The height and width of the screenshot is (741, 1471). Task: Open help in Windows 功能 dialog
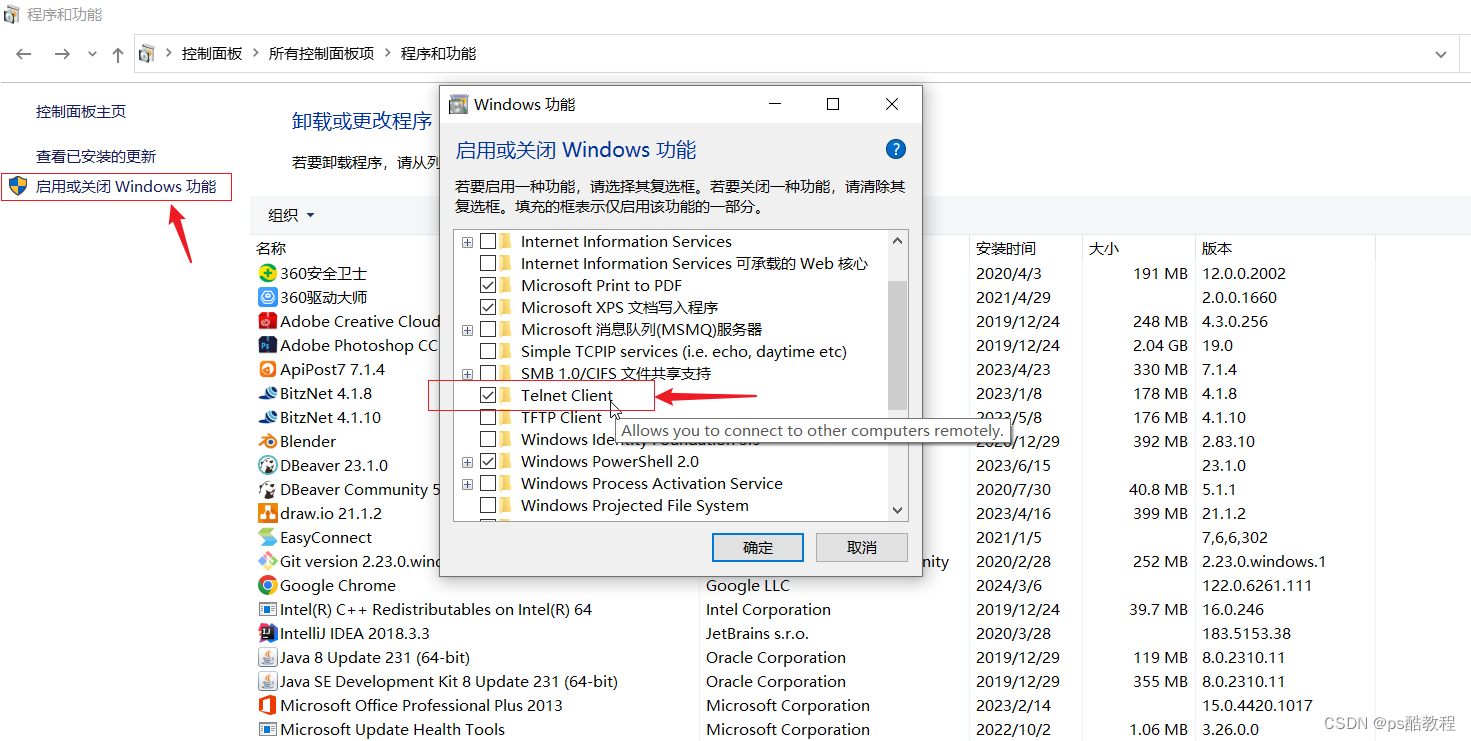pos(896,149)
